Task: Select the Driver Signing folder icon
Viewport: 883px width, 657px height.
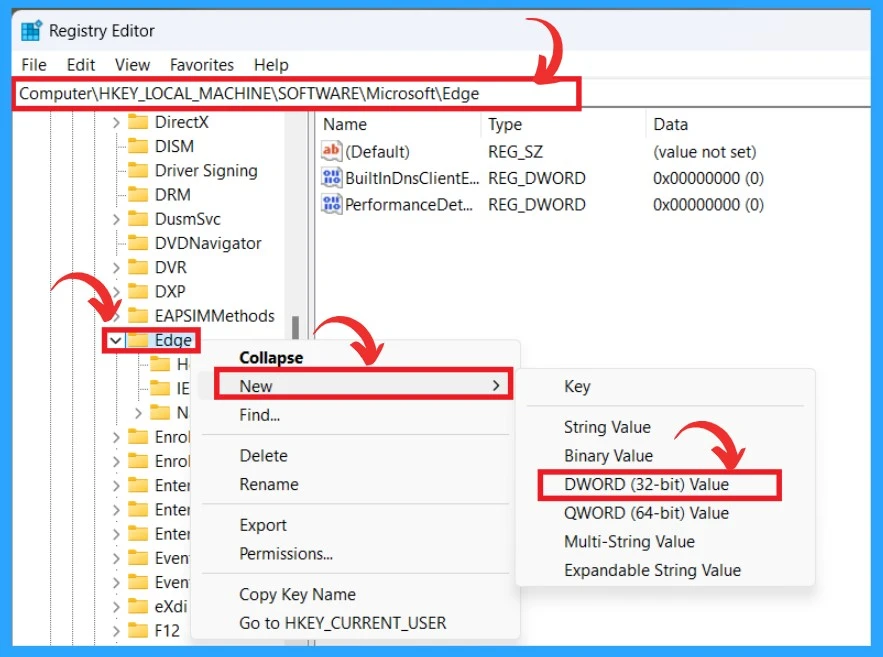Action: (x=138, y=171)
